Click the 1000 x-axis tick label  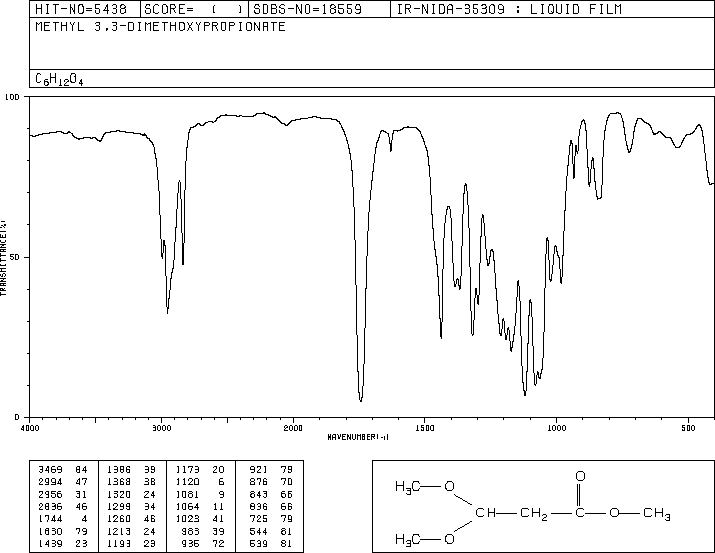556,428
